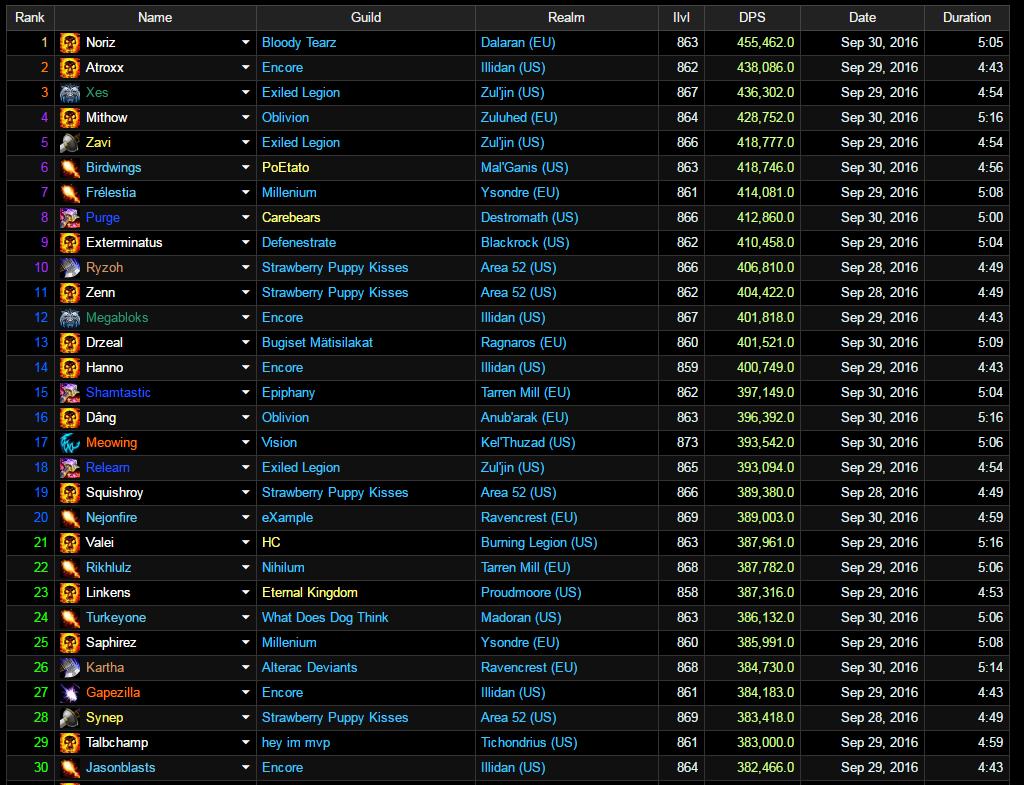Expand the dropdown arrow for Meowing
Viewport: 1024px width, 785px height.
click(246, 443)
